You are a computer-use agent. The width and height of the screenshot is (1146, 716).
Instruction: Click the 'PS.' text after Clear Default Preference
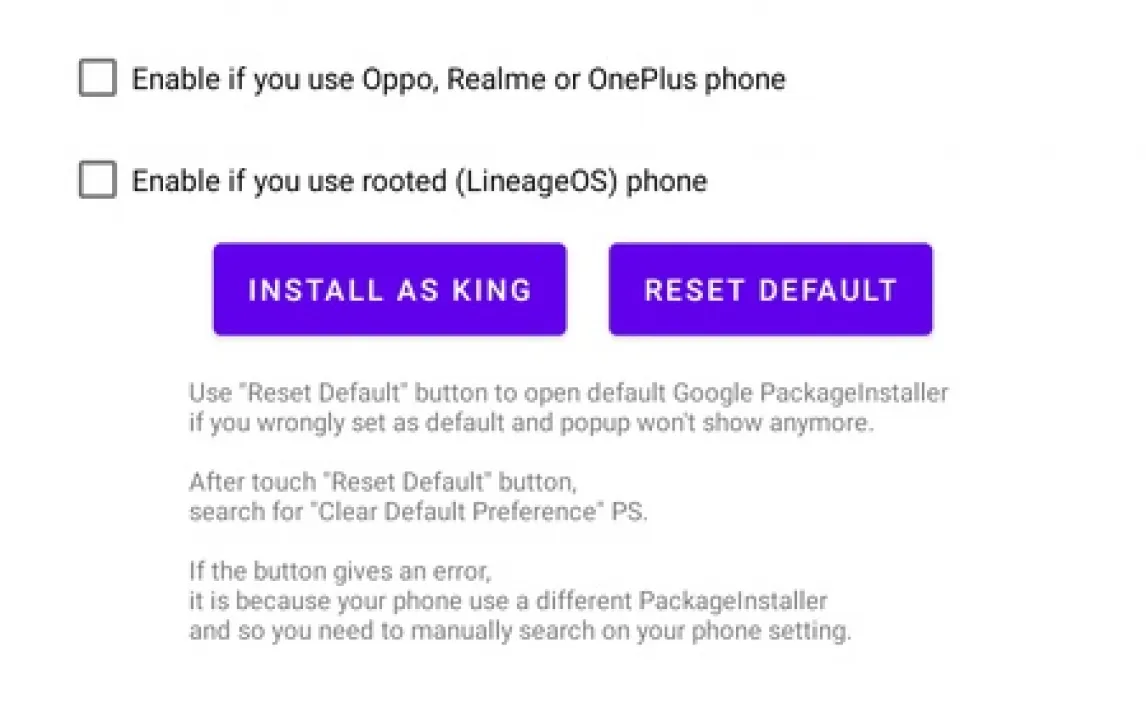tap(631, 512)
